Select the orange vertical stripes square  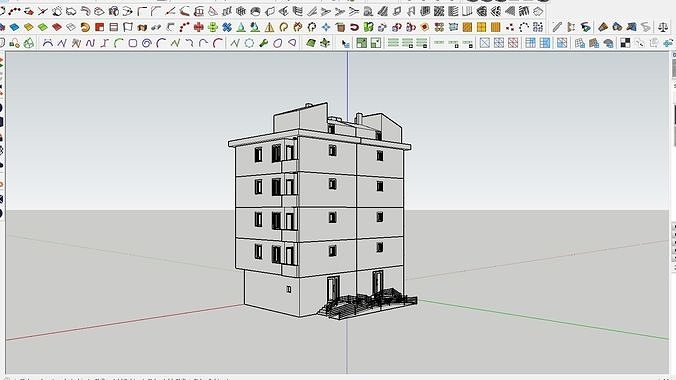495,28
